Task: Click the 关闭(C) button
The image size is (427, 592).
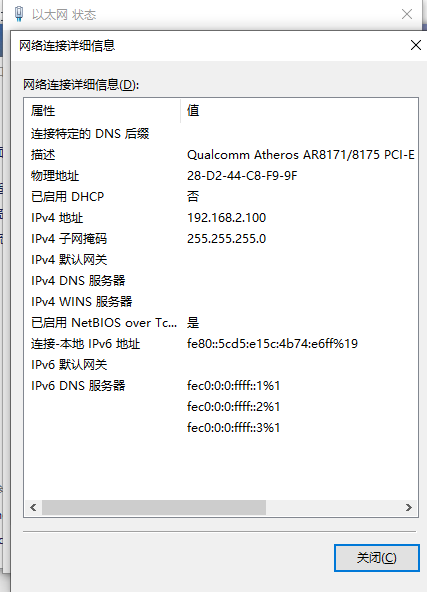Action: click(x=376, y=558)
